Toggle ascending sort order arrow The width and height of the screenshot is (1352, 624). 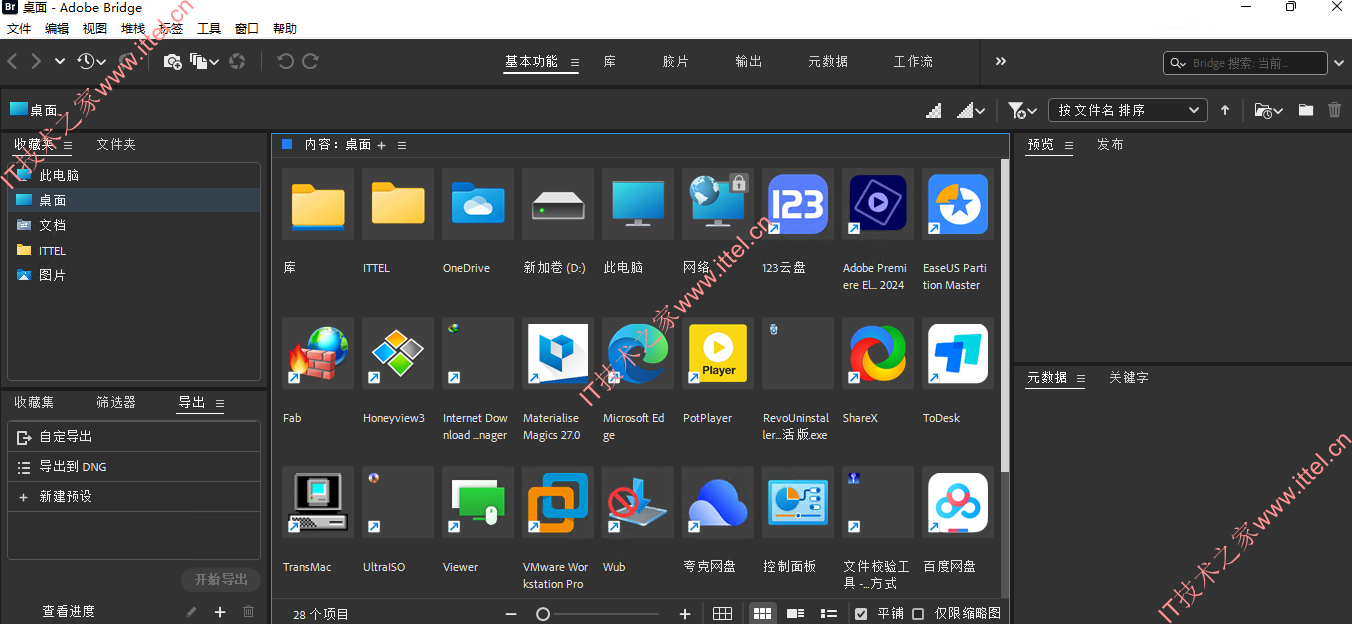point(1225,110)
